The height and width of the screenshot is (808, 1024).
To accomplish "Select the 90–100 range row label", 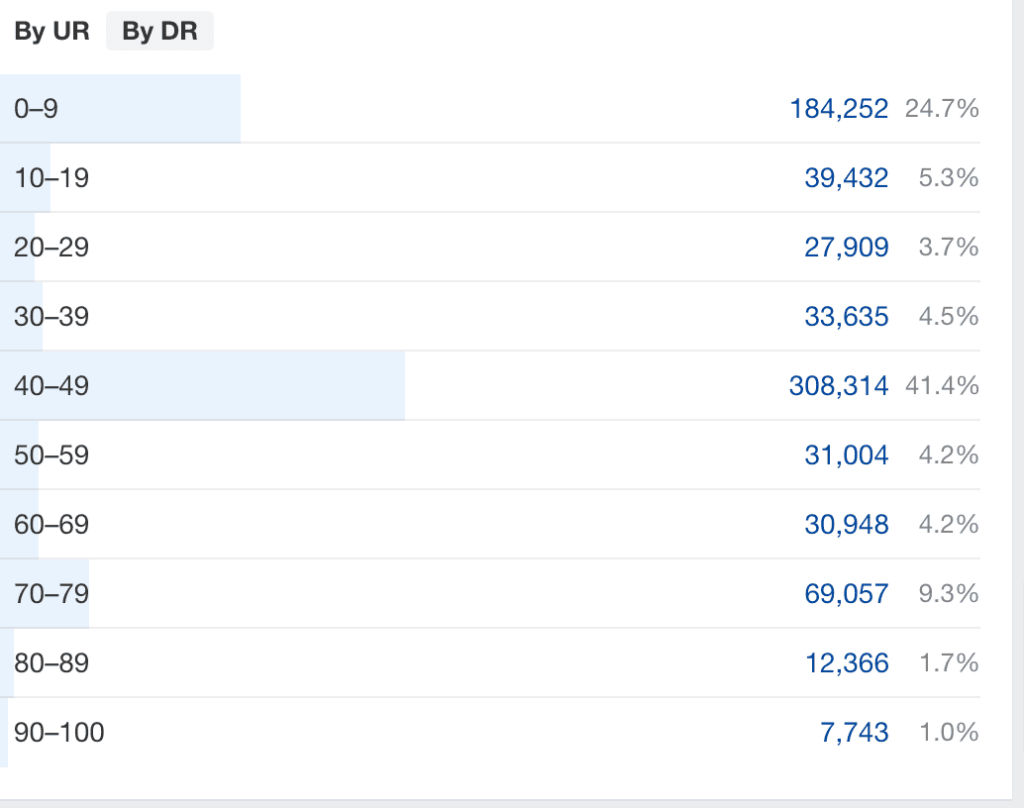I will click(59, 732).
